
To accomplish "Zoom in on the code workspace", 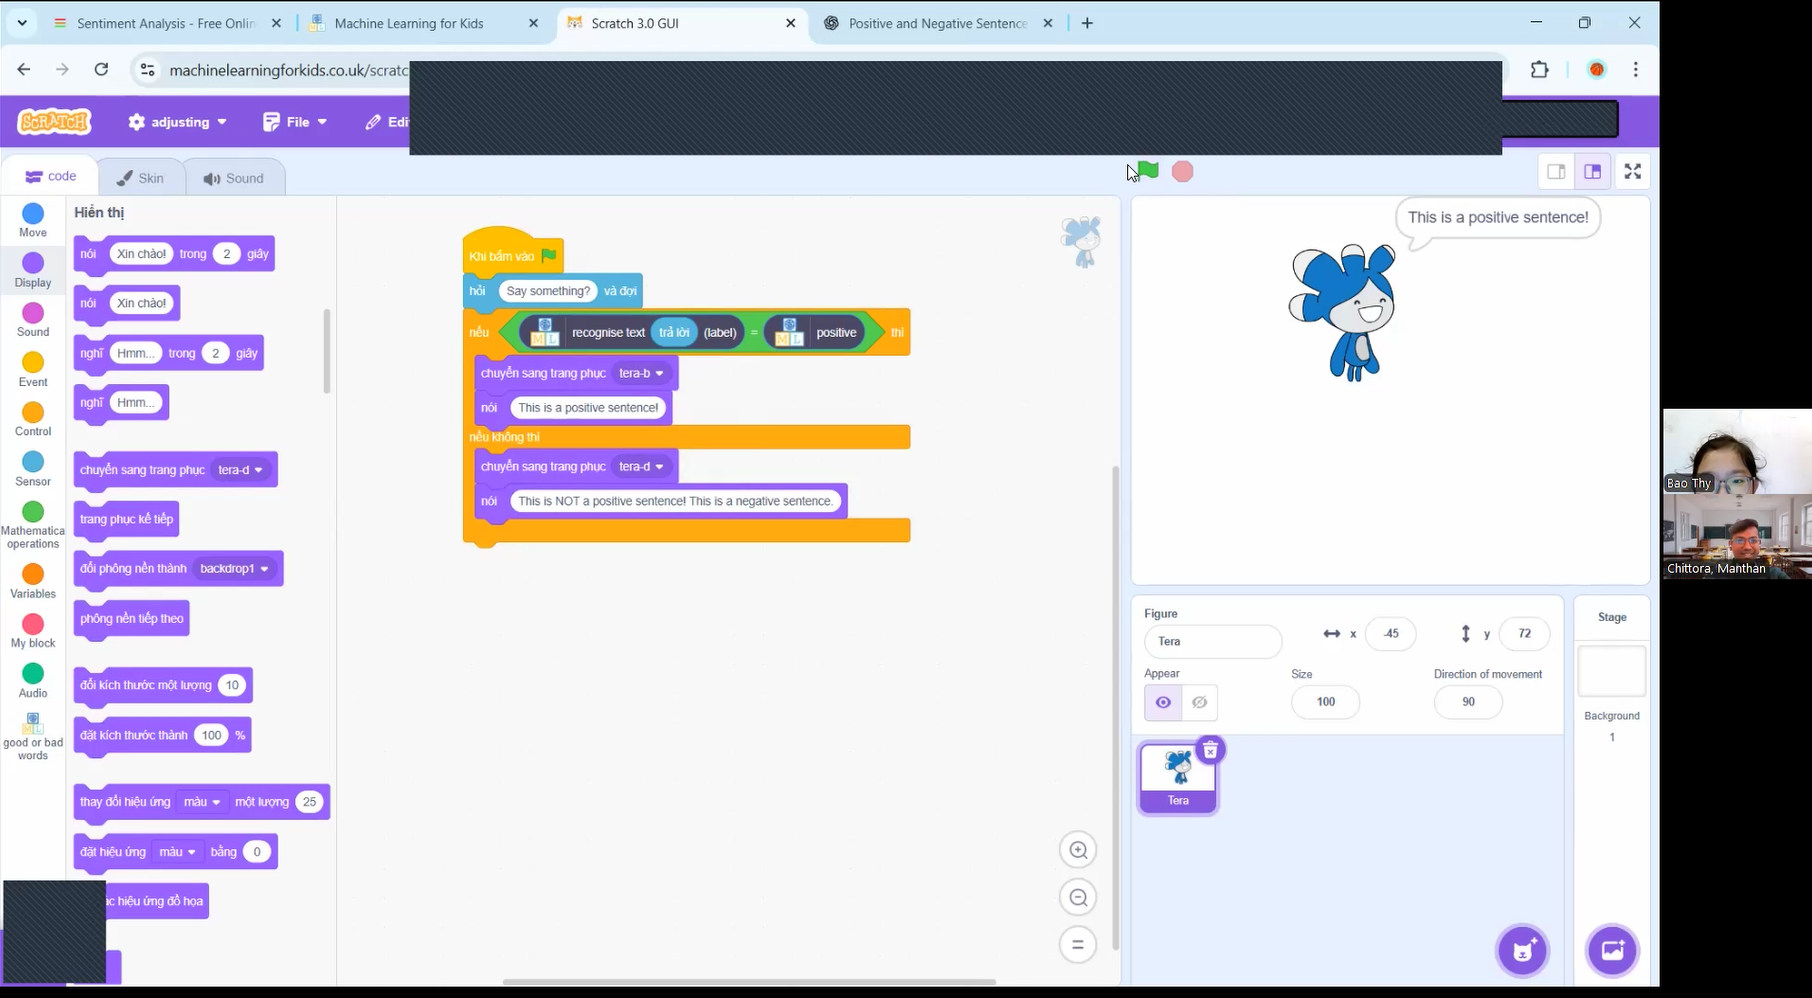I will pos(1078,850).
